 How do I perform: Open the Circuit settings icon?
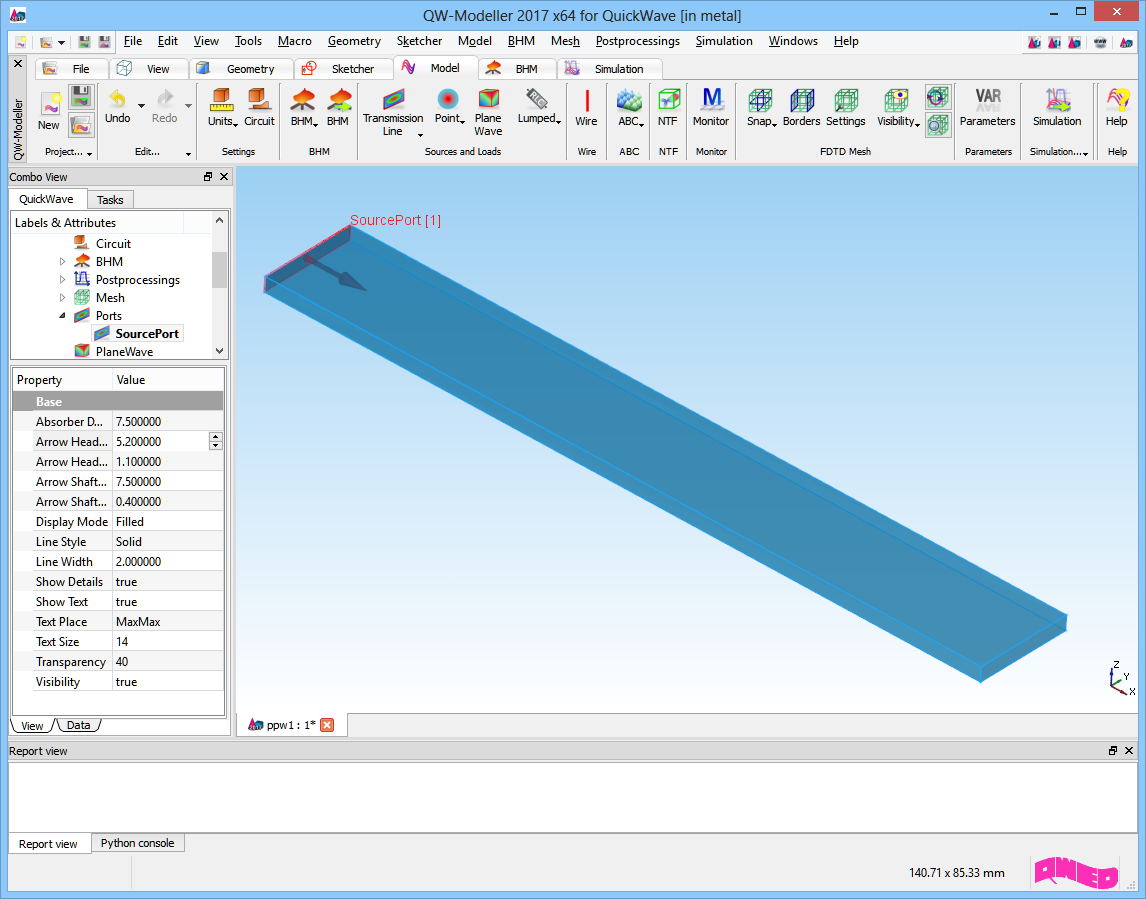tap(259, 107)
